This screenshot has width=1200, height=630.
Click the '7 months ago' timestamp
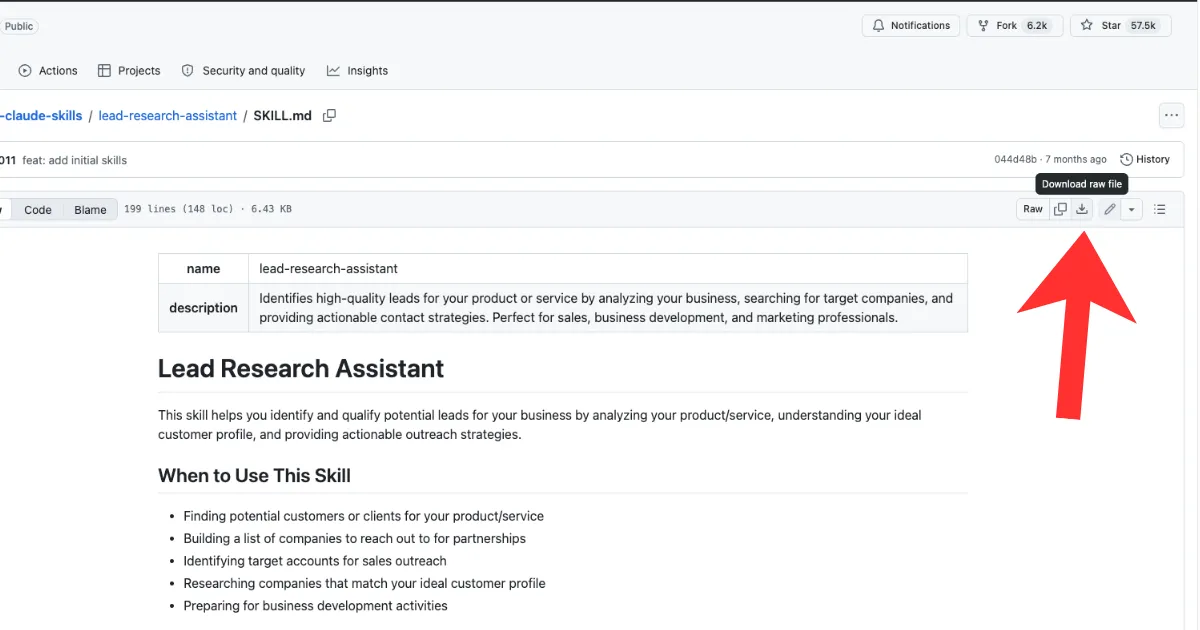[x=1077, y=160]
